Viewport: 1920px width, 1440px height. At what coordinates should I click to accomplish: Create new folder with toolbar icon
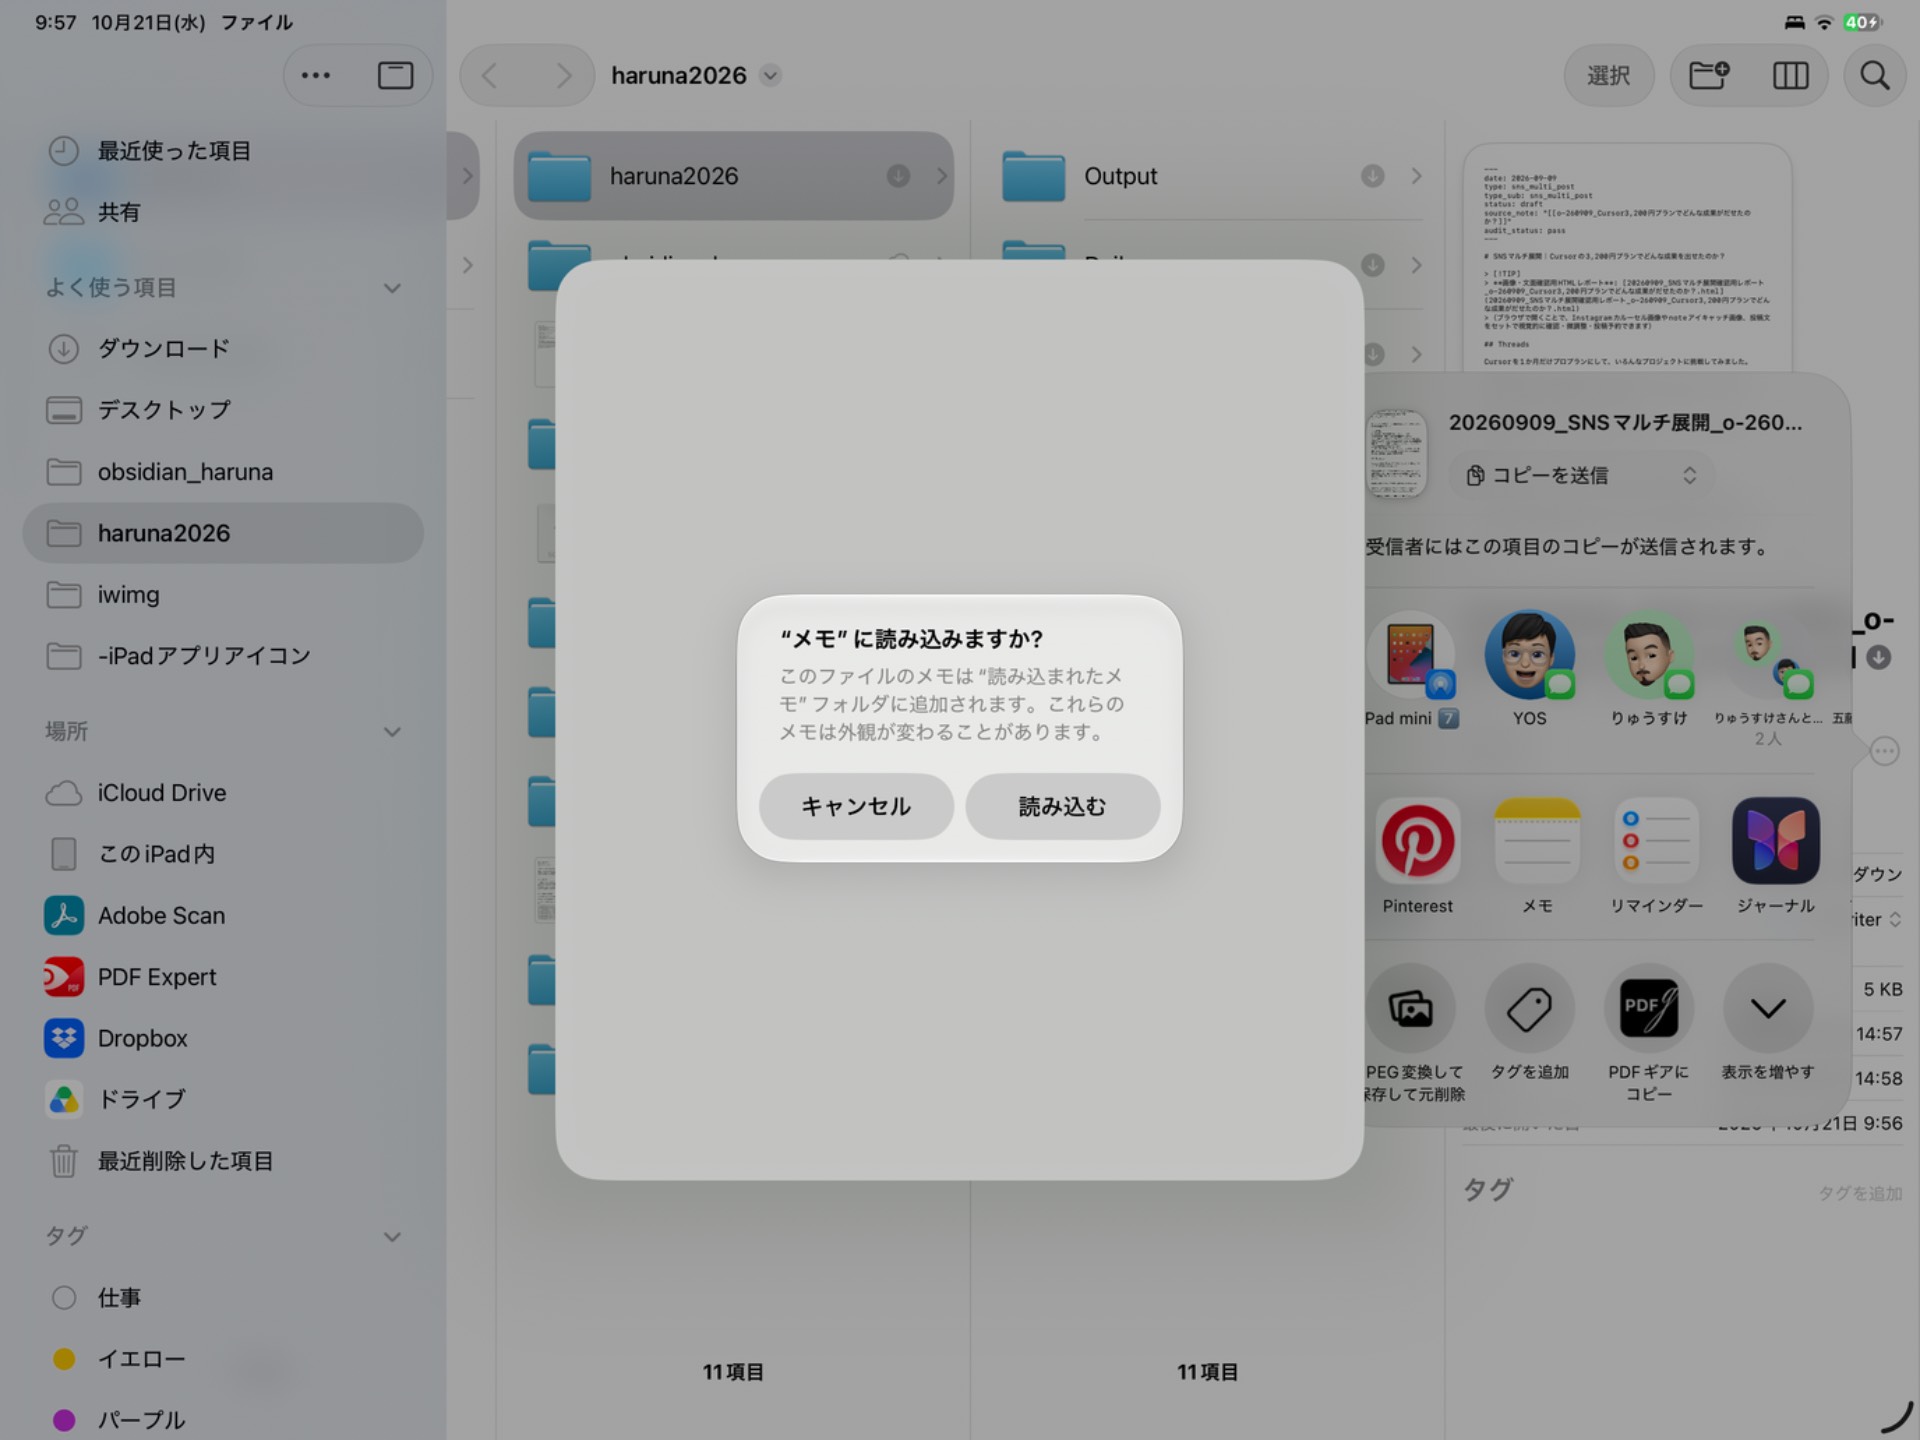click(1709, 76)
